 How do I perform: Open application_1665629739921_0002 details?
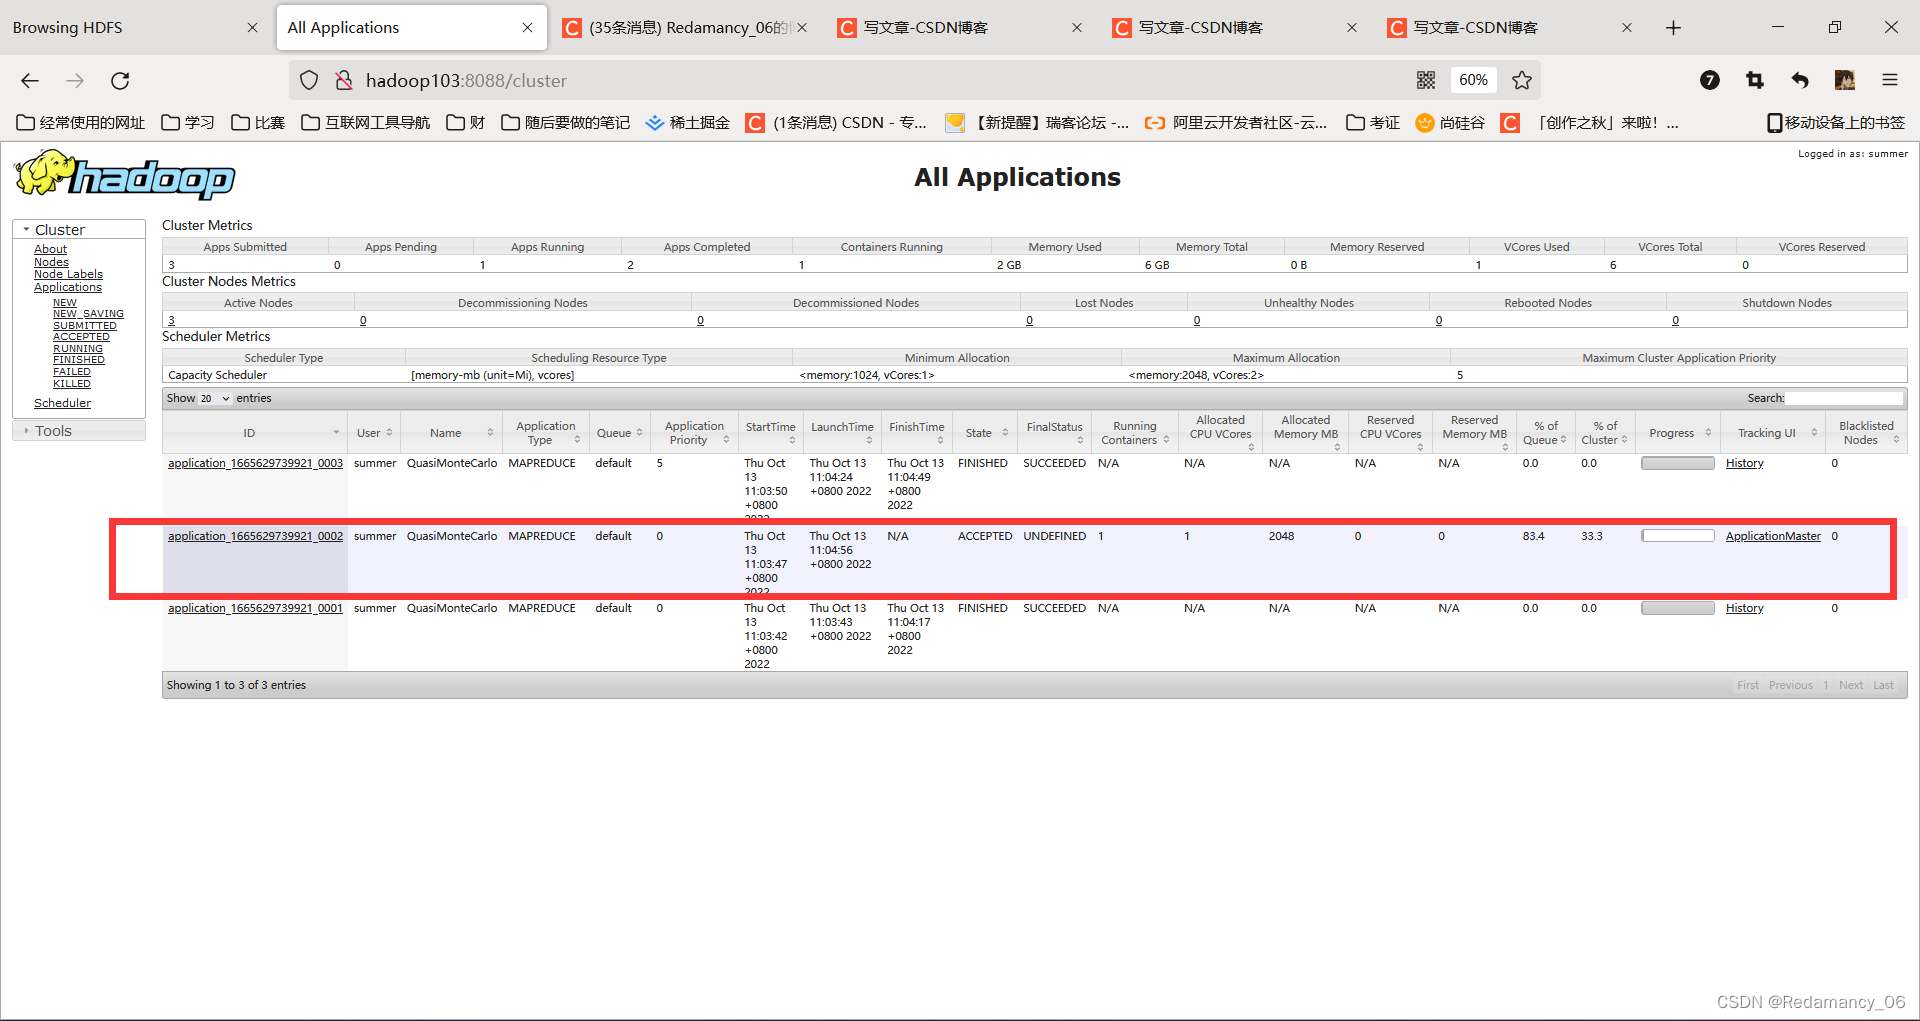click(255, 535)
